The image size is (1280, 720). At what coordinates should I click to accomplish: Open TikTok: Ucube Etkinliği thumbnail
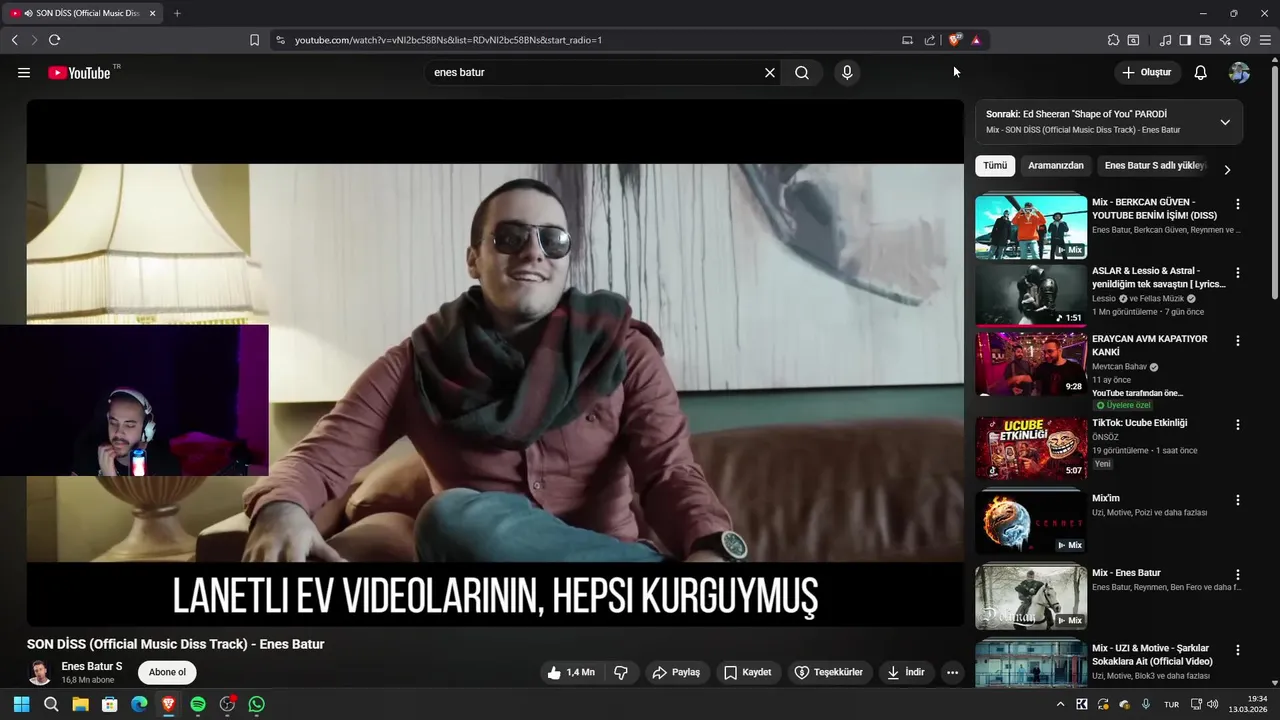[1031, 448]
